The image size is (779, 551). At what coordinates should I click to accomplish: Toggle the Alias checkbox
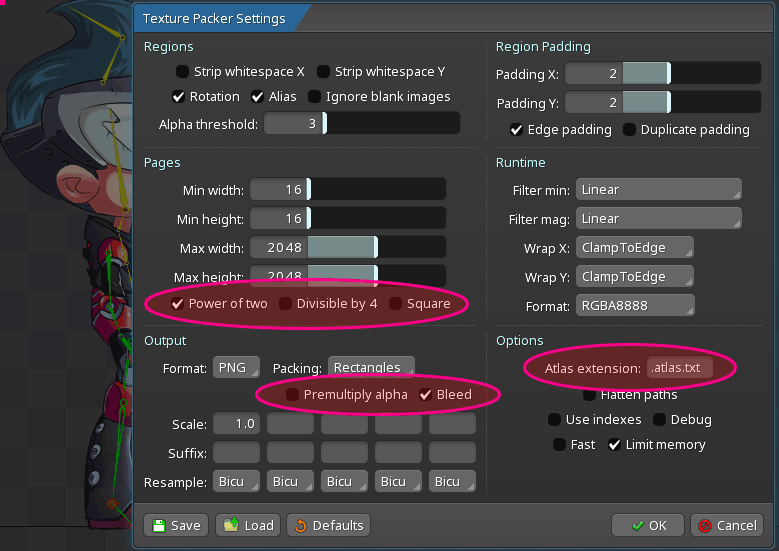[x=257, y=96]
